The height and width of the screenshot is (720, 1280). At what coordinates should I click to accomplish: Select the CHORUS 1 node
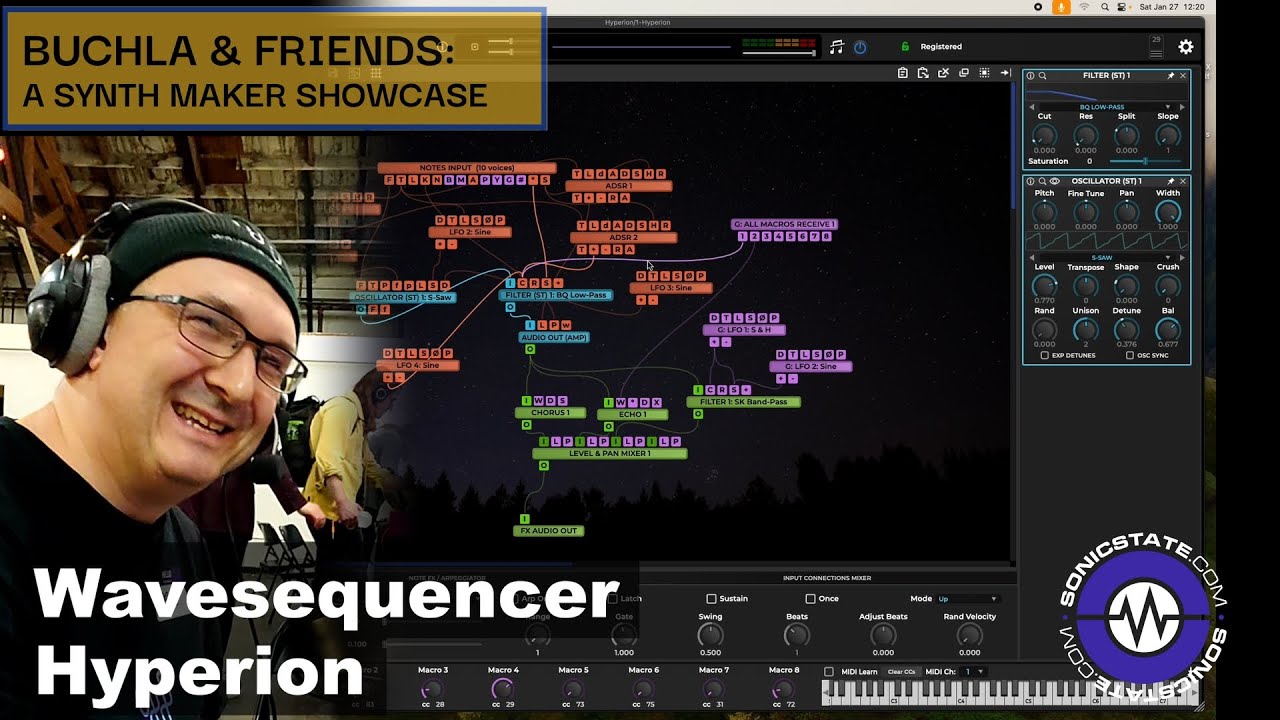click(550, 412)
